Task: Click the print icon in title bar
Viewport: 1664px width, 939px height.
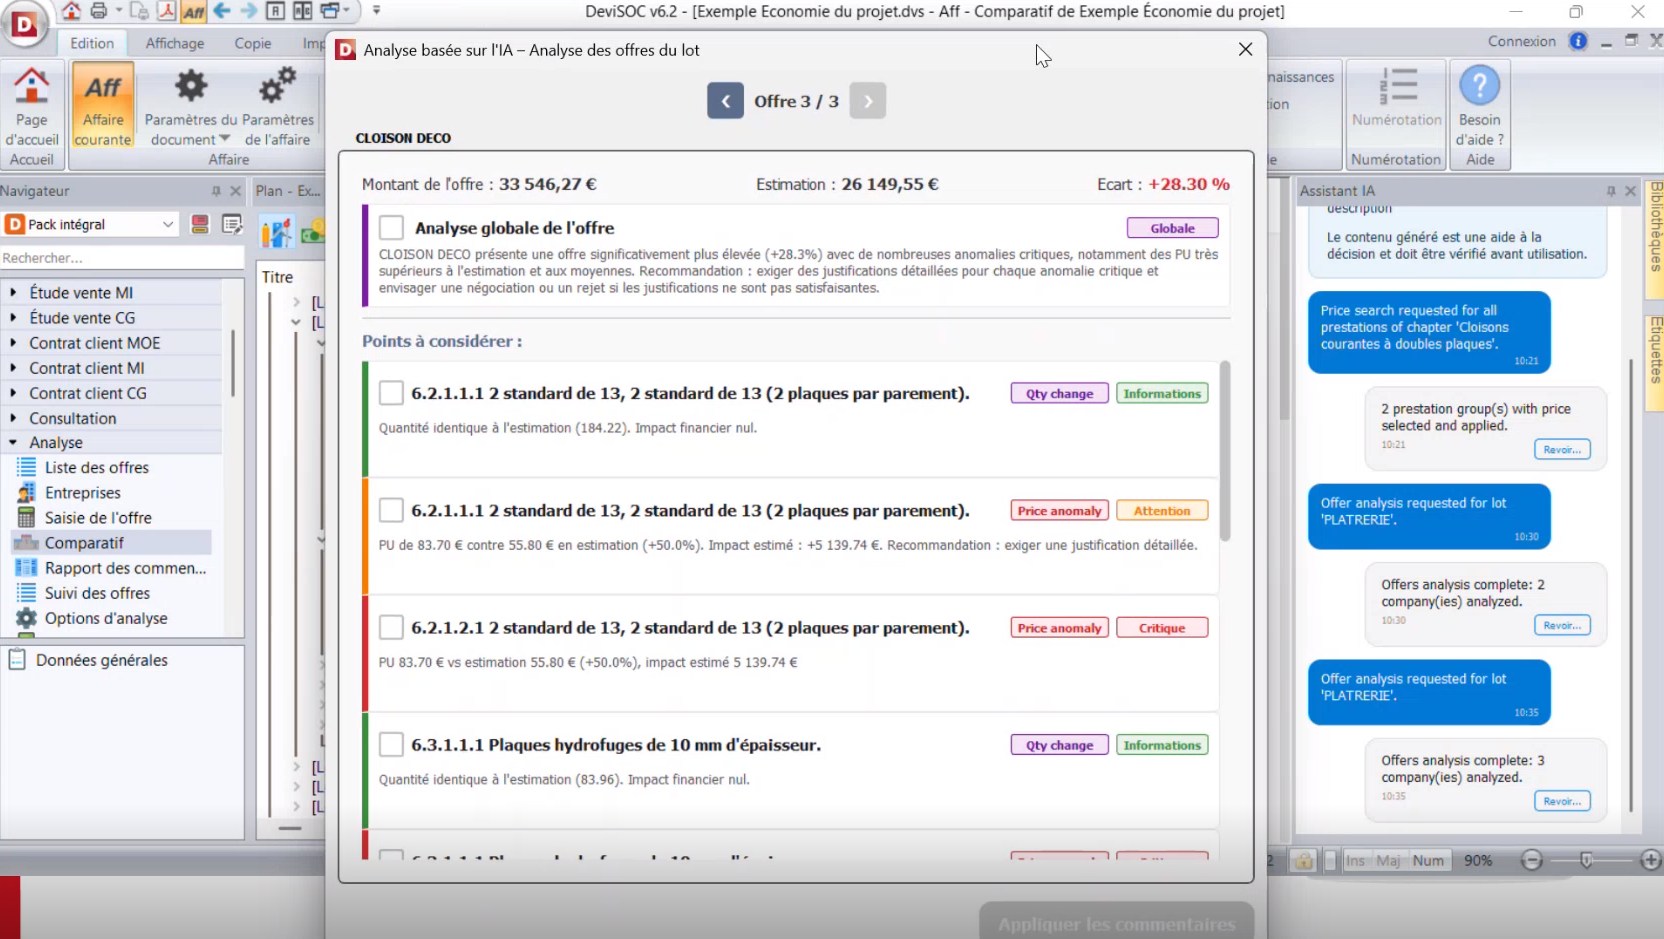Action: [x=99, y=11]
